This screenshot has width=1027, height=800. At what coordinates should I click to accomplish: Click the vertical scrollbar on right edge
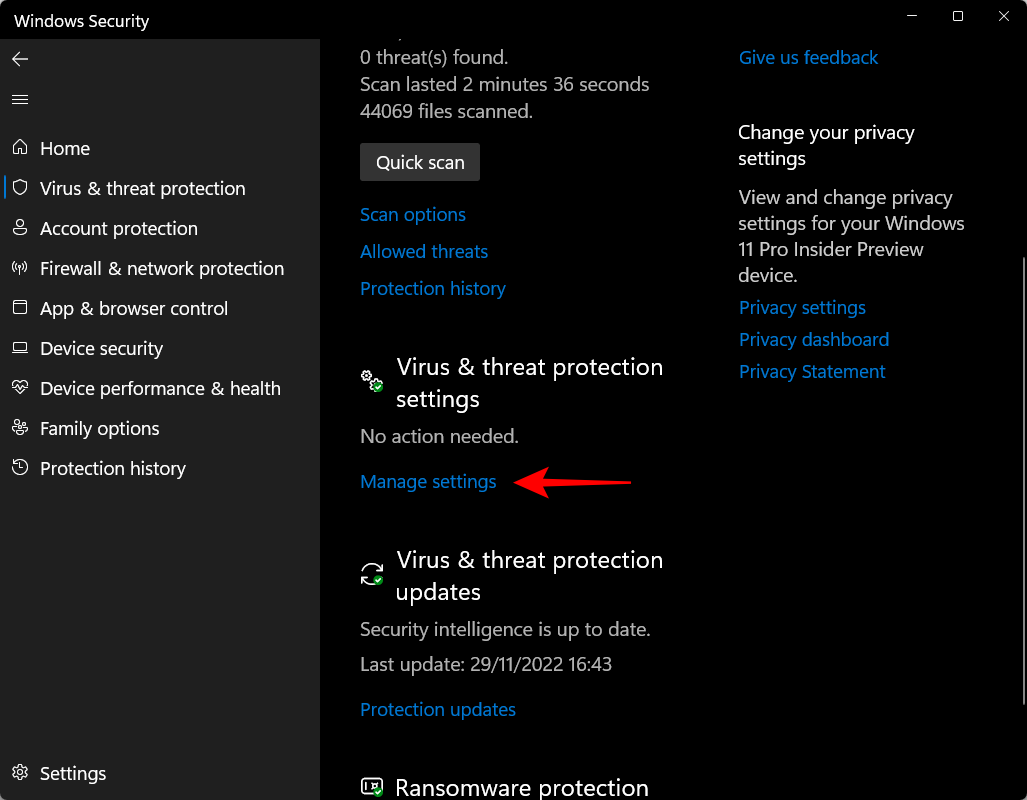(1021, 480)
